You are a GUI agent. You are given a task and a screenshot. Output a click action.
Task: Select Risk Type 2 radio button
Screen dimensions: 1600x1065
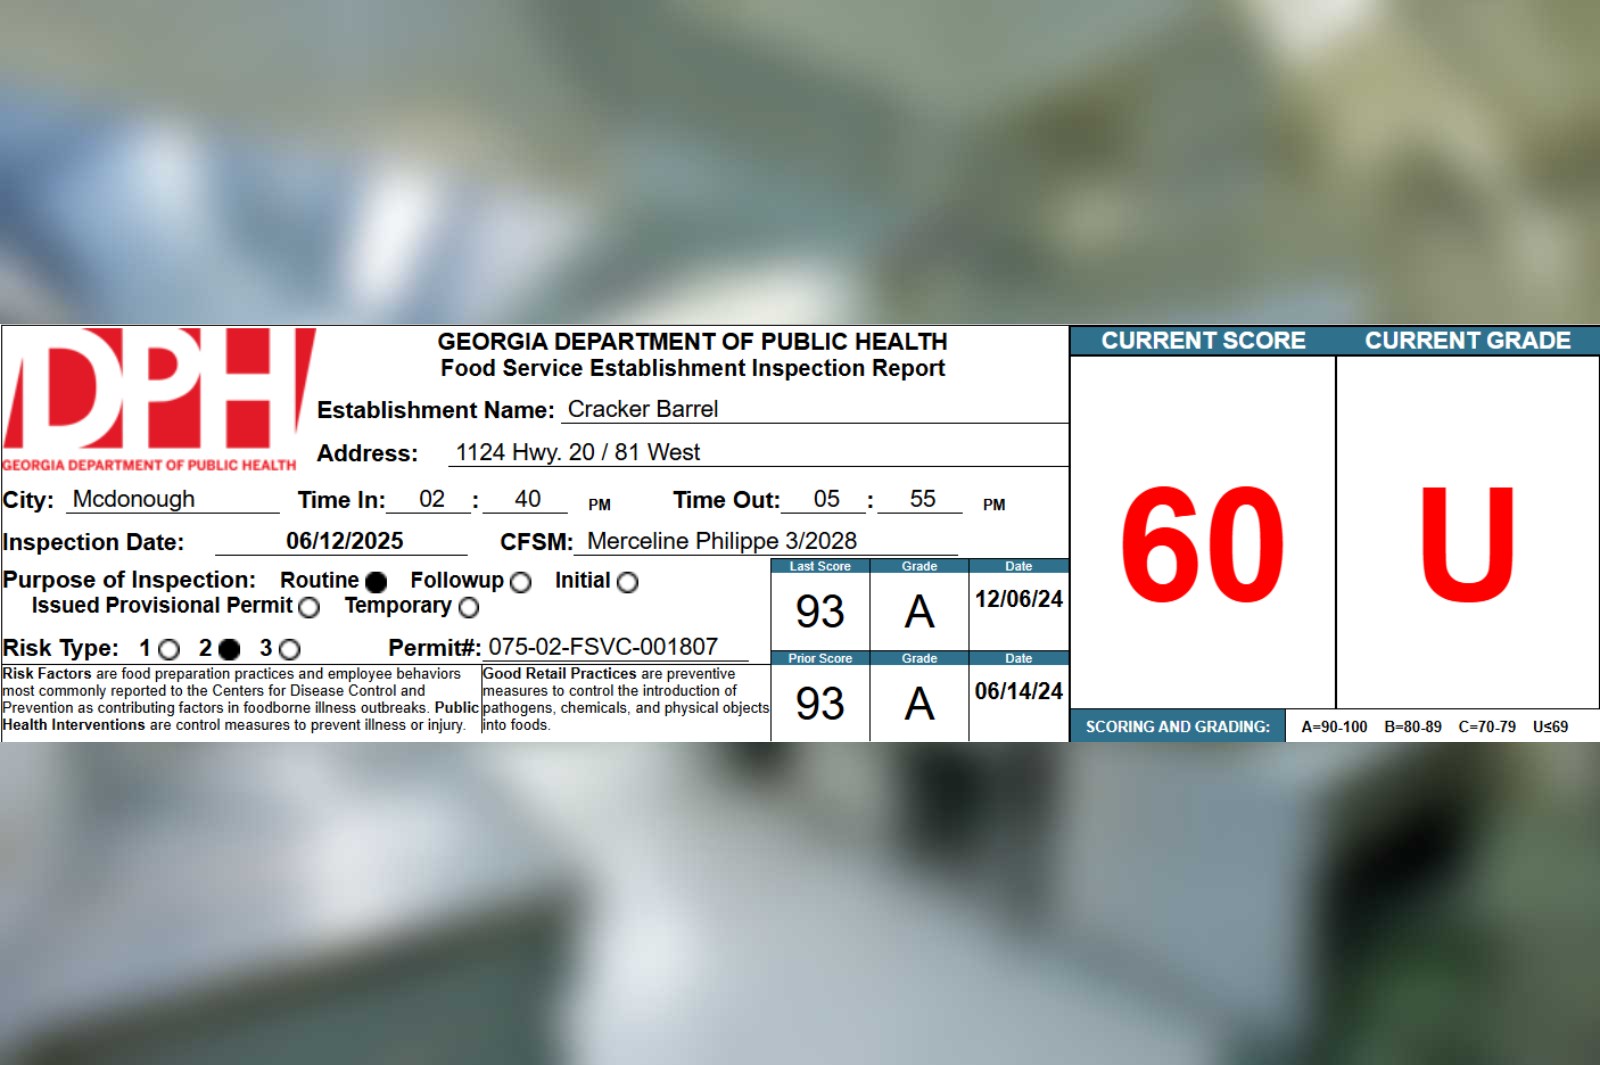tap(229, 650)
